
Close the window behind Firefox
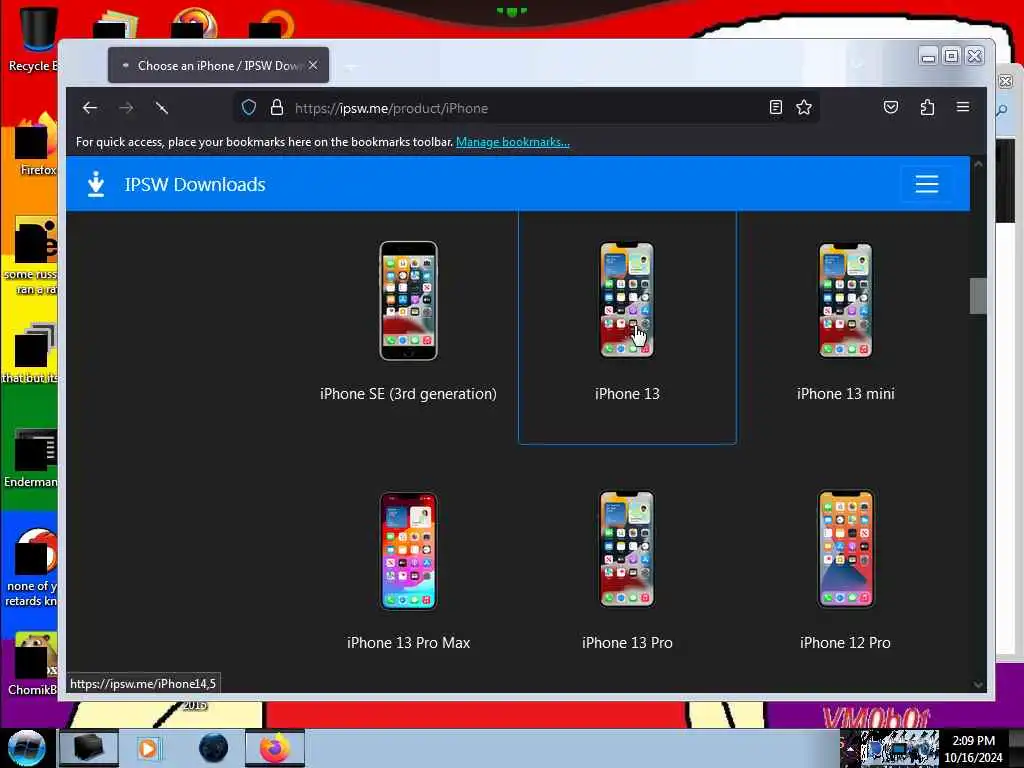1006,81
